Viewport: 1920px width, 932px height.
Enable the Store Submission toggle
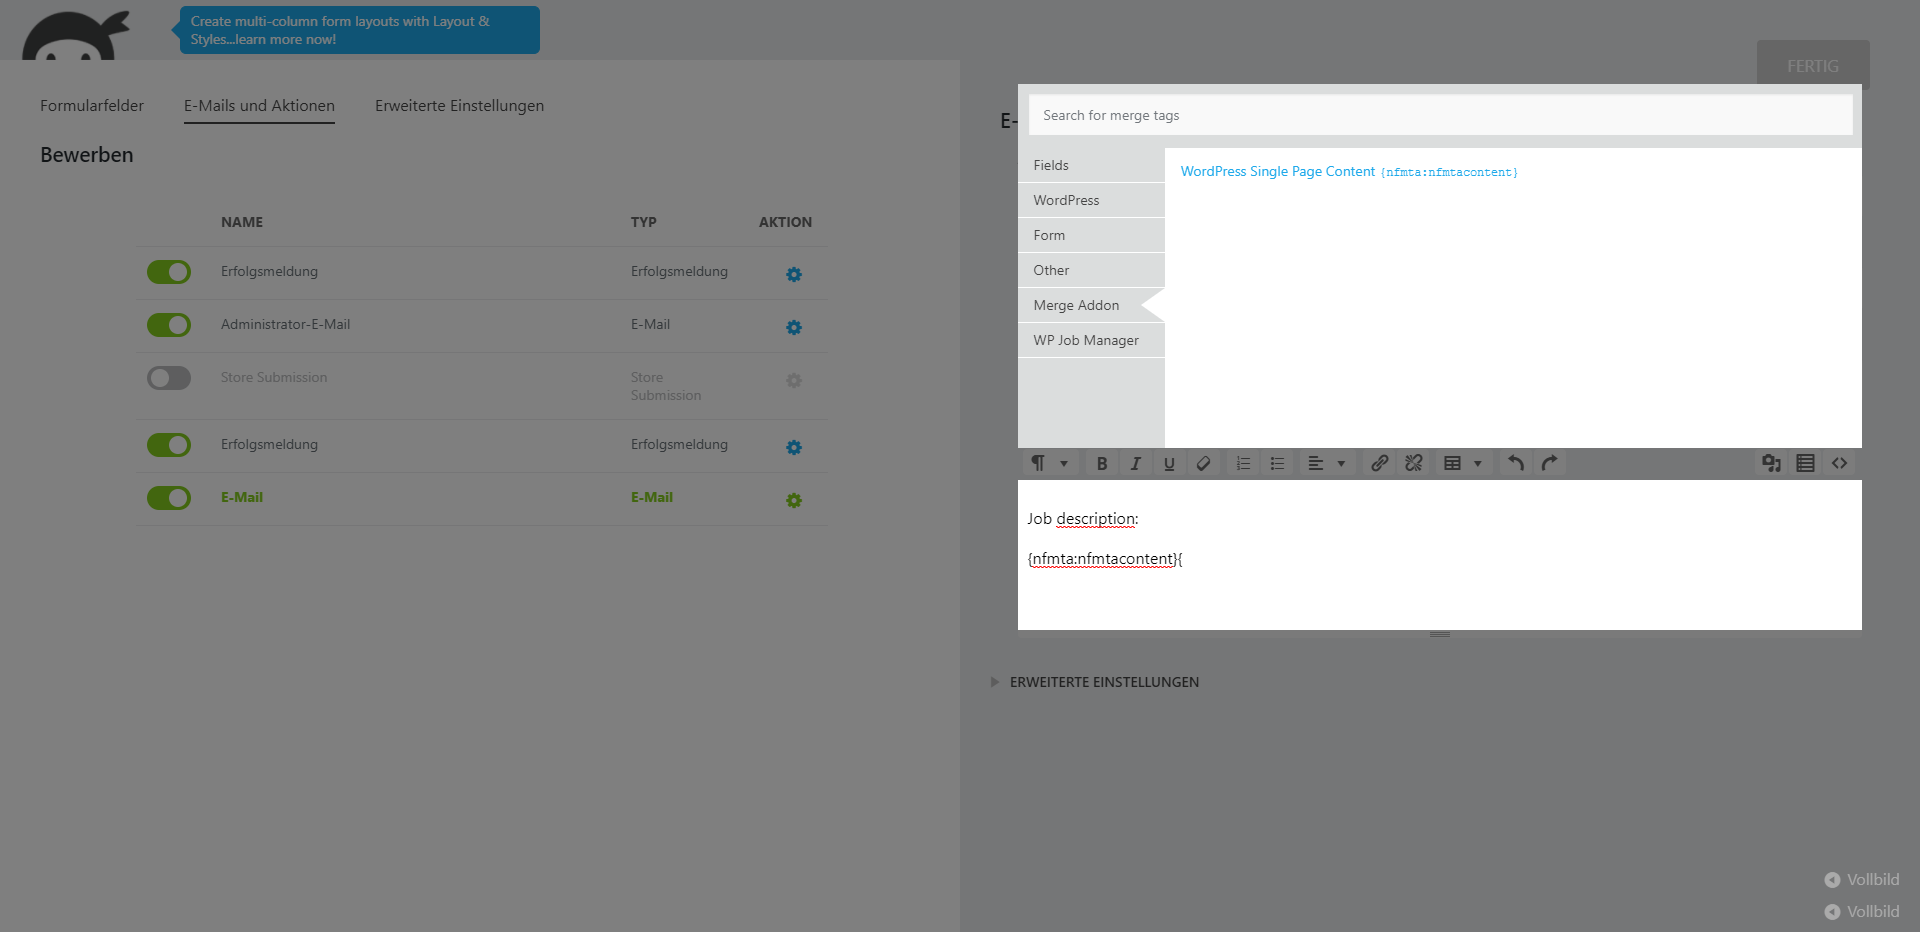[169, 378]
